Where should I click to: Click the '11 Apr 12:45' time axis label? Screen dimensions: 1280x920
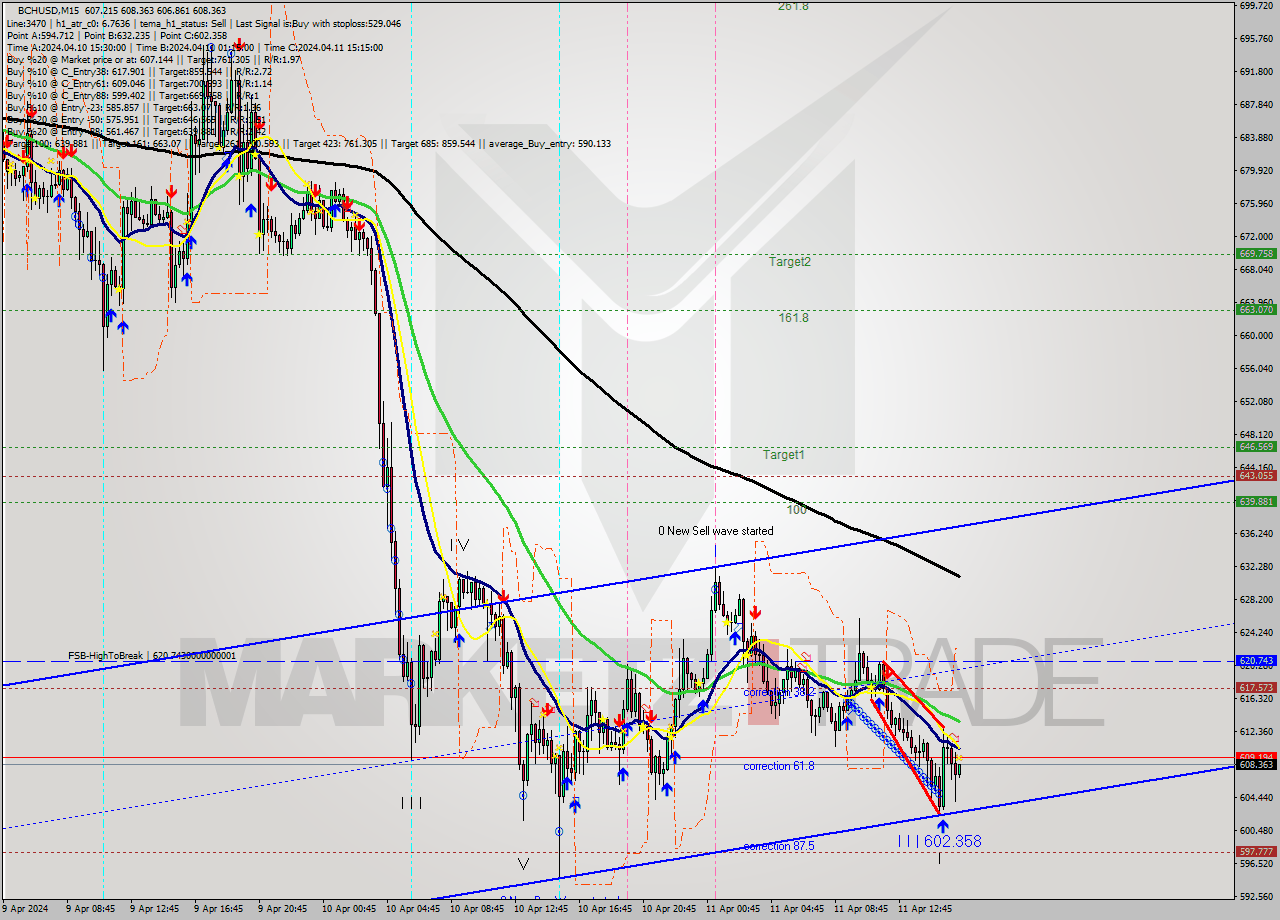tap(924, 910)
